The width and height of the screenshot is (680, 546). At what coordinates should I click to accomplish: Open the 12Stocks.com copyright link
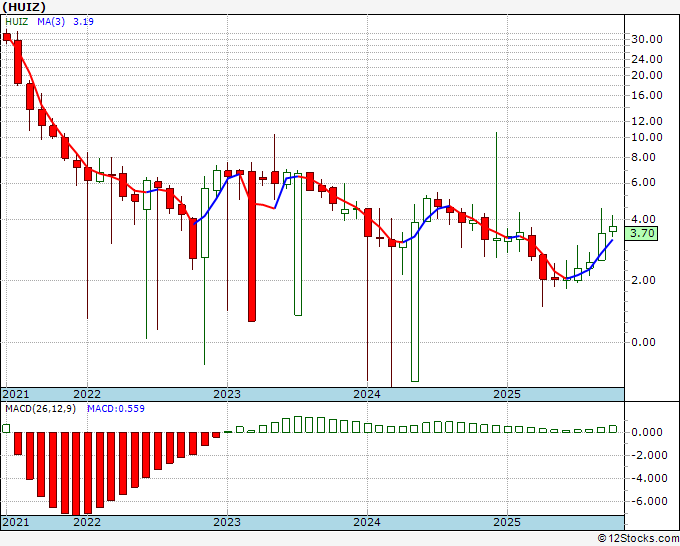(x=638, y=539)
